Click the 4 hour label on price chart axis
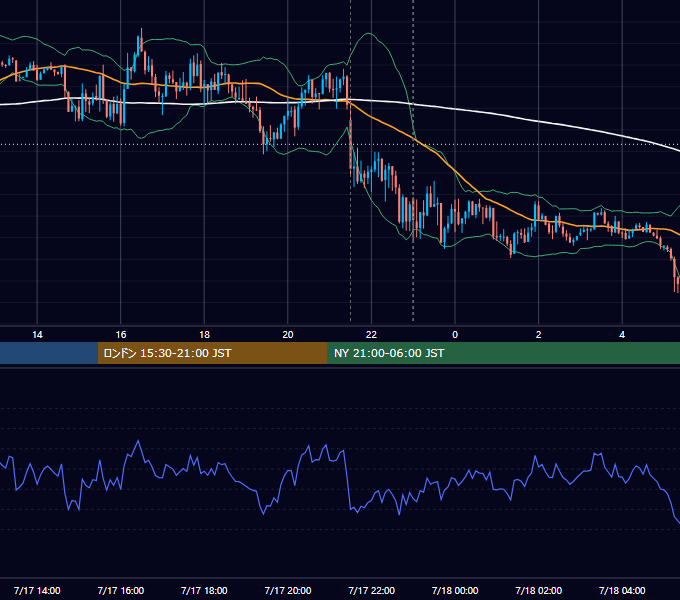The height and width of the screenshot is (600, 680). (622, 335)
